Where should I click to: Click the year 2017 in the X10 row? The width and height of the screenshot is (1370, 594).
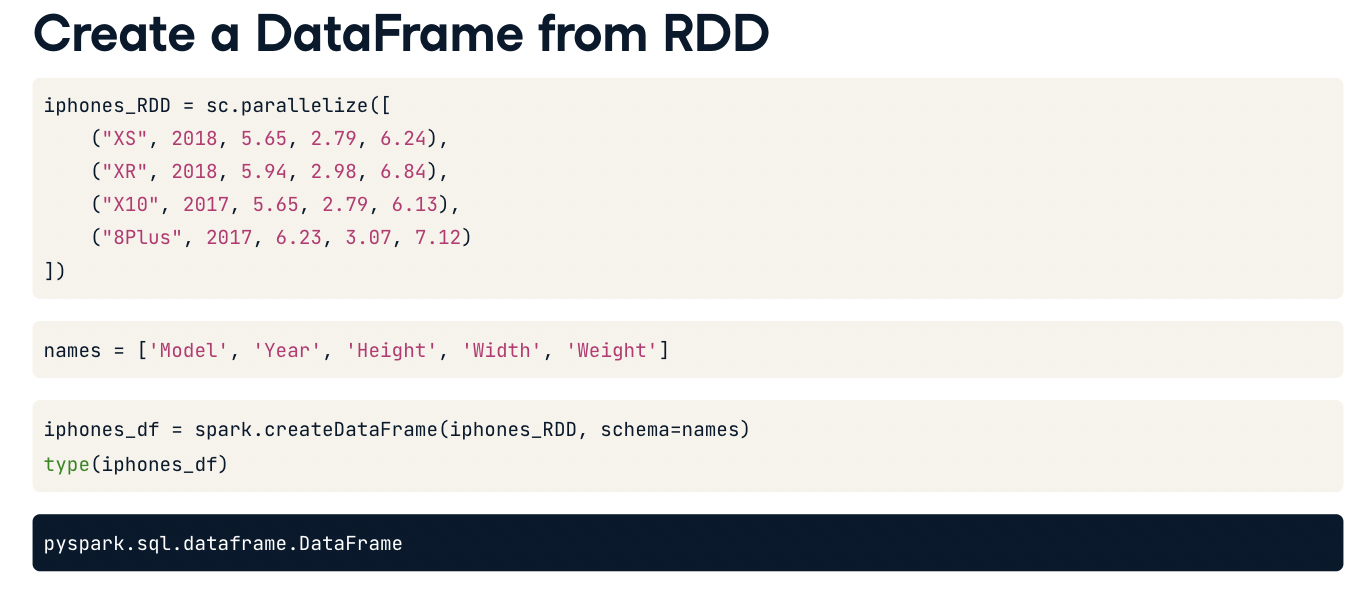[x=206, y=204]
